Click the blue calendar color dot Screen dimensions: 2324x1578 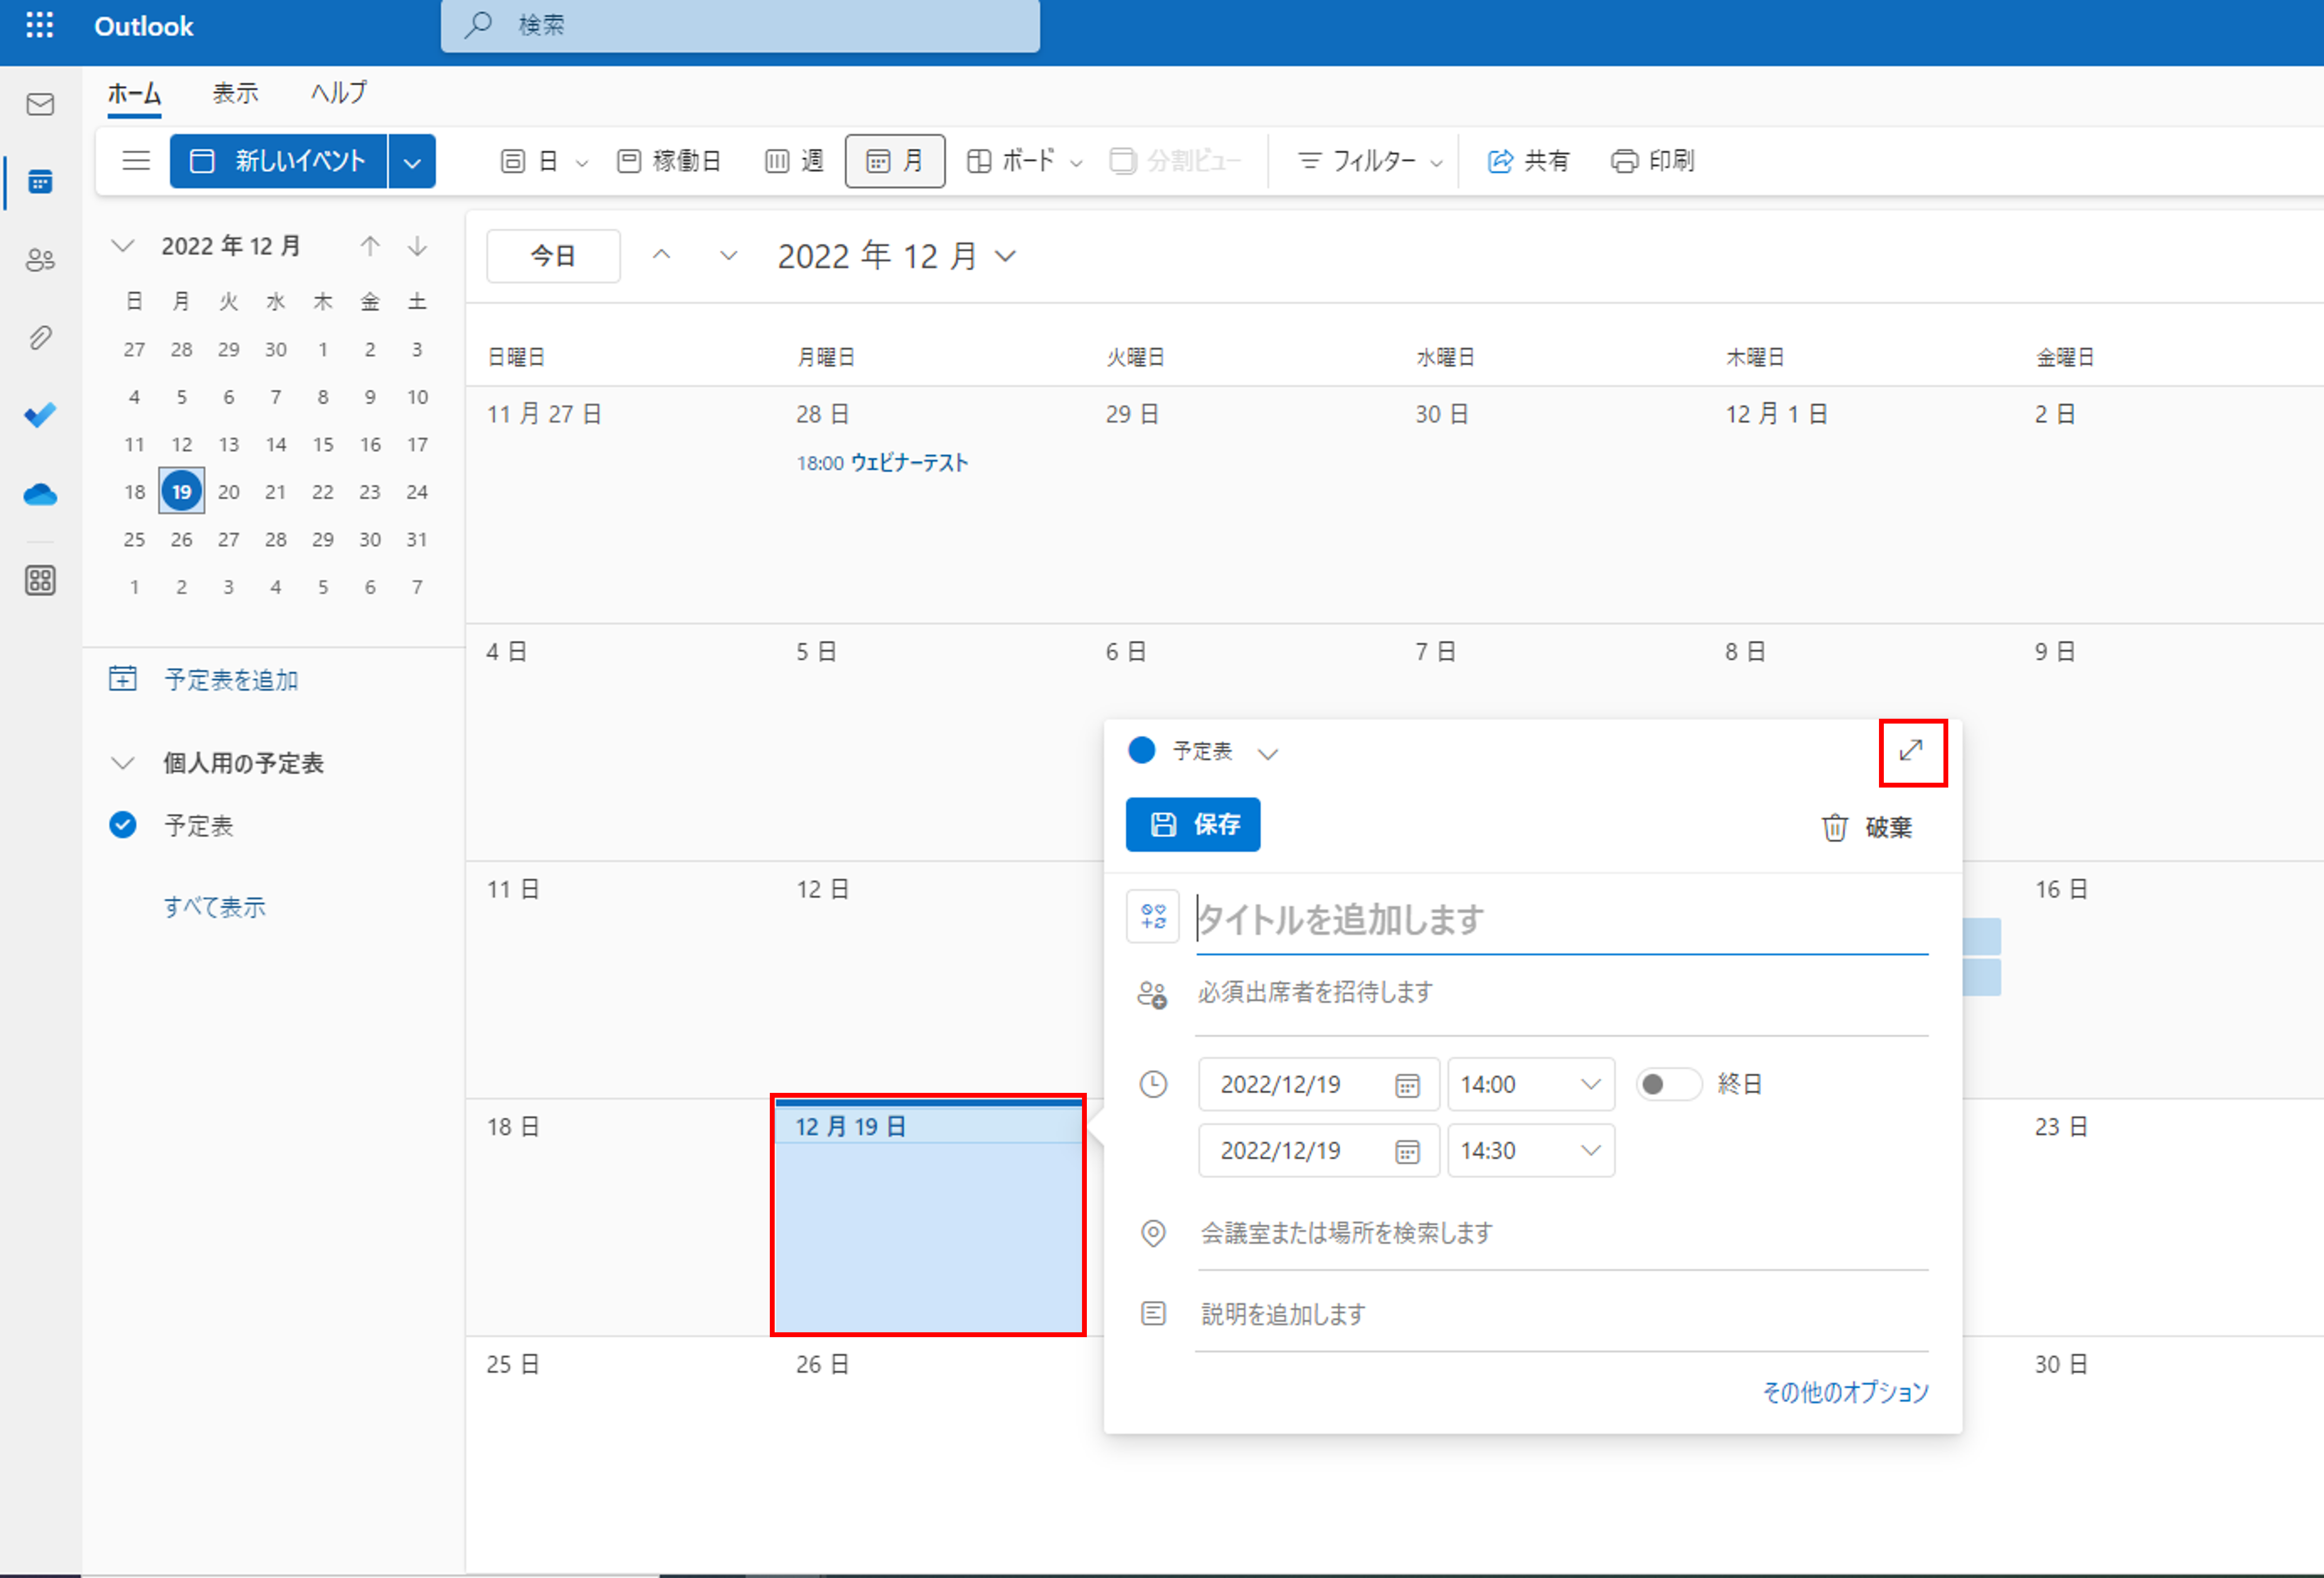[x=1141, y=750]
